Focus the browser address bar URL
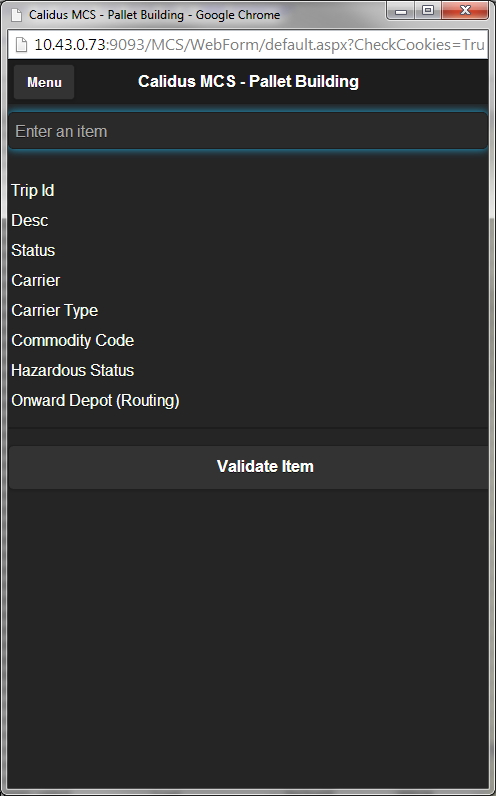Viewport: 496px width, 796px height. pos(259,45)
